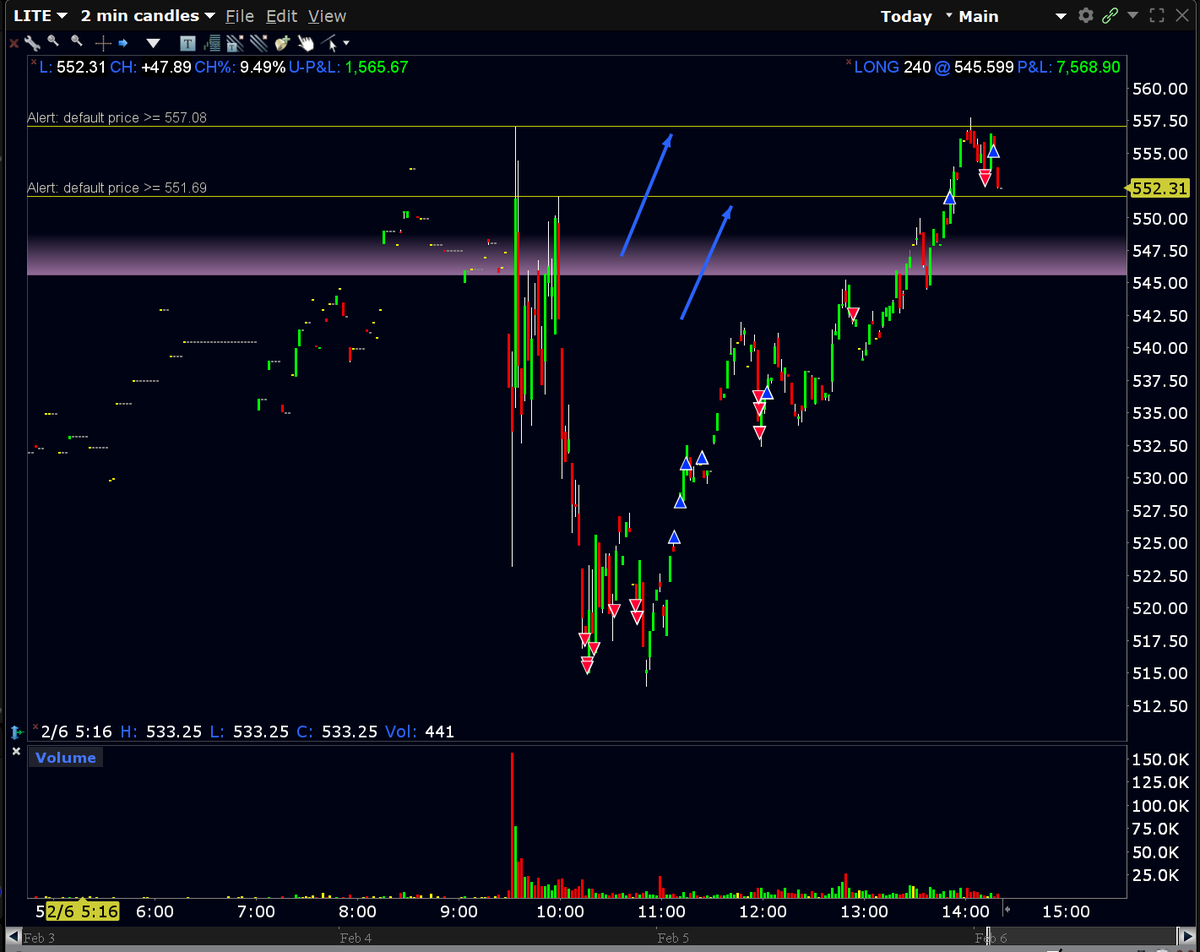
Task: Toggle the green symbol link chain
Action: 1109,16
